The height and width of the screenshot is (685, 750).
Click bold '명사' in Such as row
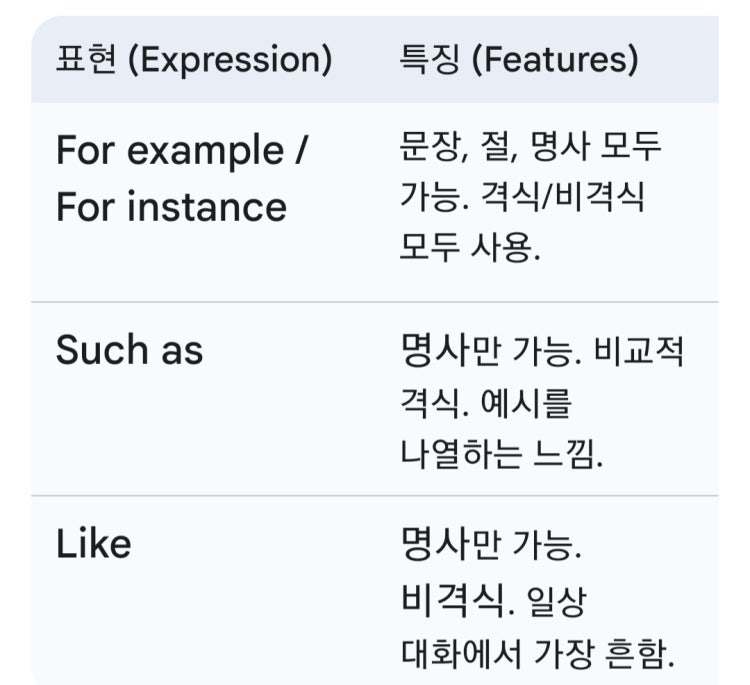(433, 350)
